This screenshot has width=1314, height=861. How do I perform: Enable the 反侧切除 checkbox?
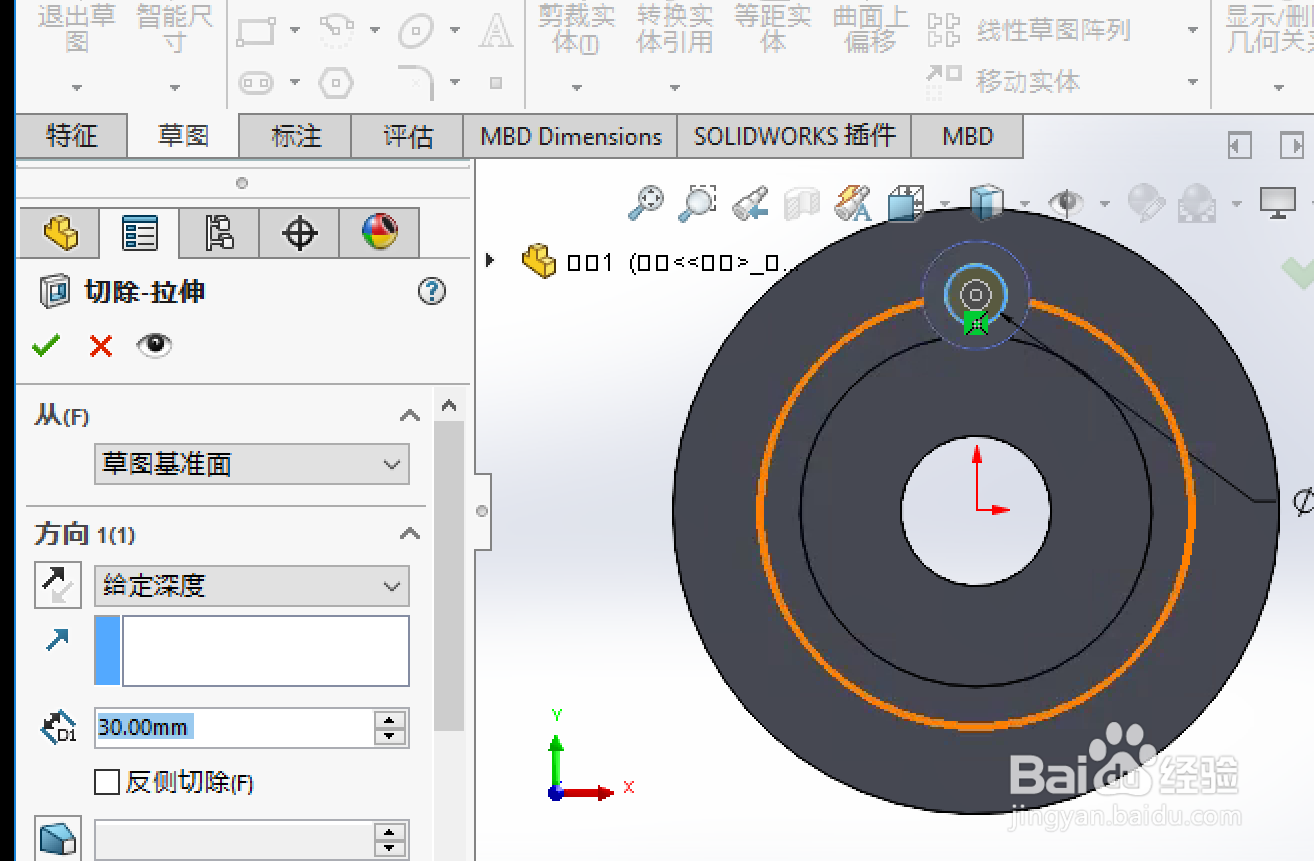coord(106,783)
